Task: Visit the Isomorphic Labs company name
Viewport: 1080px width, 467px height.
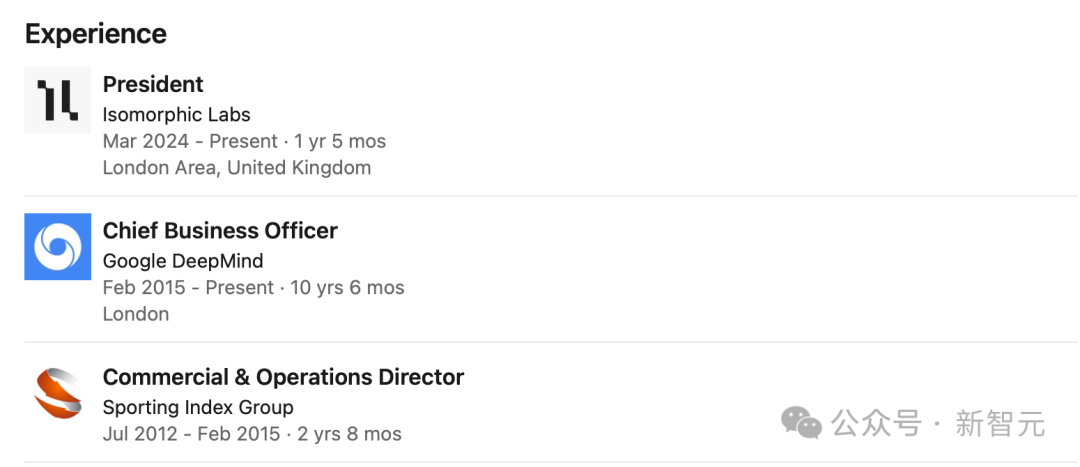Action: click(176, 114)
